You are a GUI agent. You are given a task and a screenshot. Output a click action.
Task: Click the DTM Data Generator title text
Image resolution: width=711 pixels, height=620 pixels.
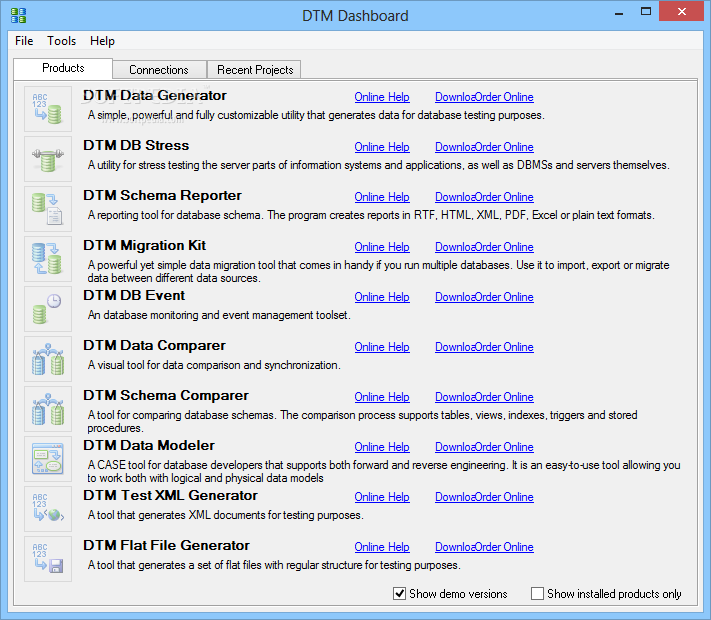pyautogui.click(x=155, y=95)
